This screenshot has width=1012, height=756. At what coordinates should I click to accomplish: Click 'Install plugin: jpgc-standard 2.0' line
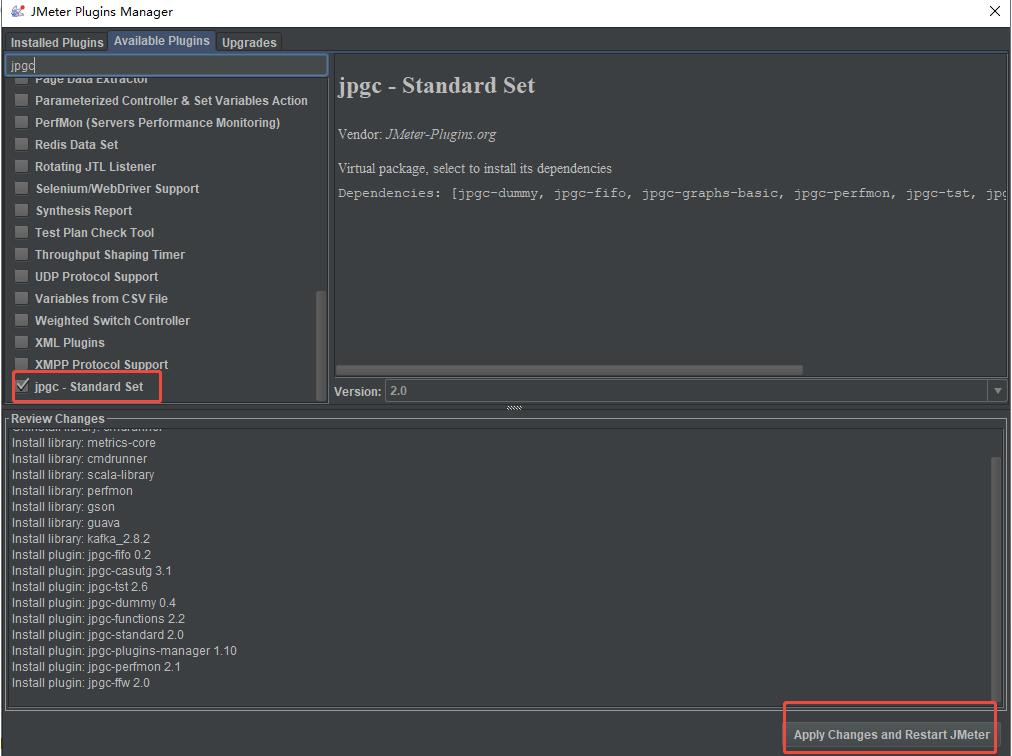coord(97,635)
